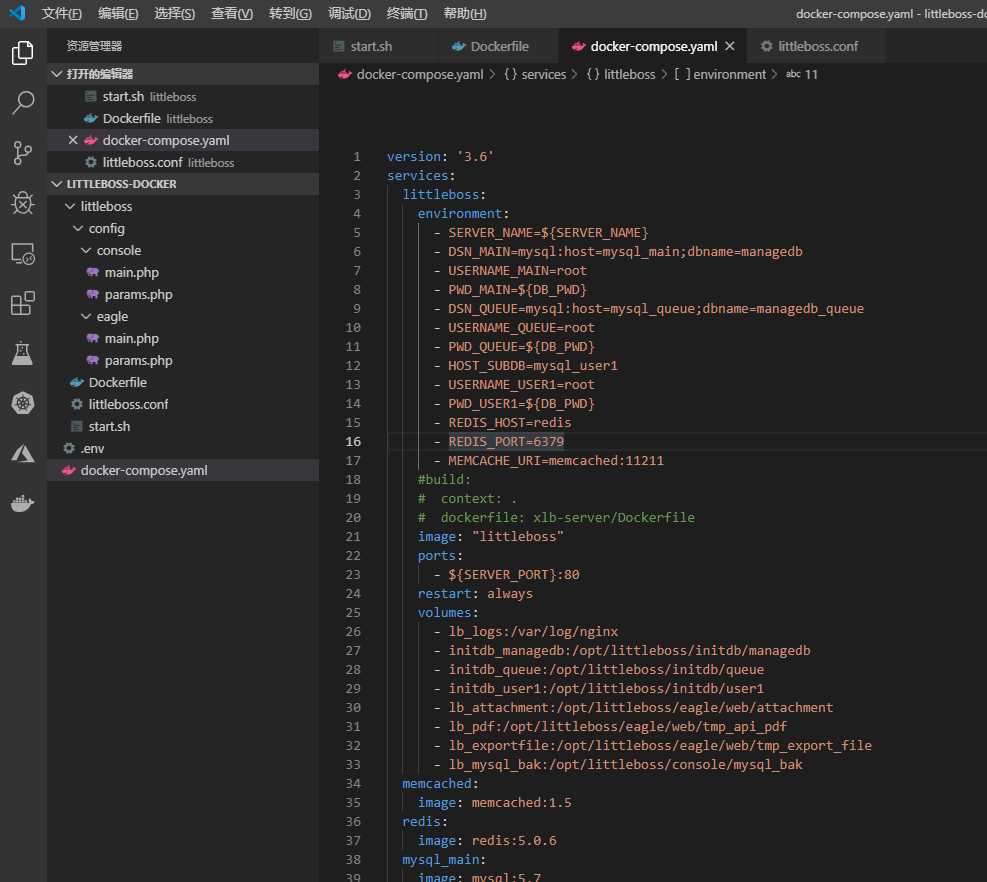Screen dimensions: 987x882
Task: Open params.php under console folder
Action: [183, 294]
